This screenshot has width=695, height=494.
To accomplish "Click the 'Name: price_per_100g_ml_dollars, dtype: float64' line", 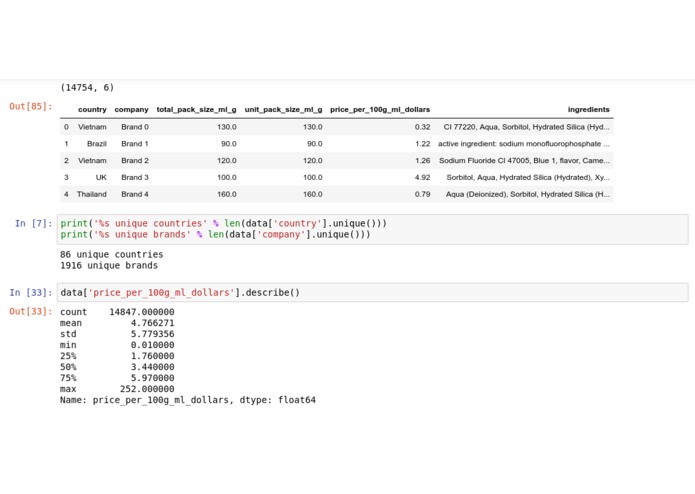I will coord(188,400).
